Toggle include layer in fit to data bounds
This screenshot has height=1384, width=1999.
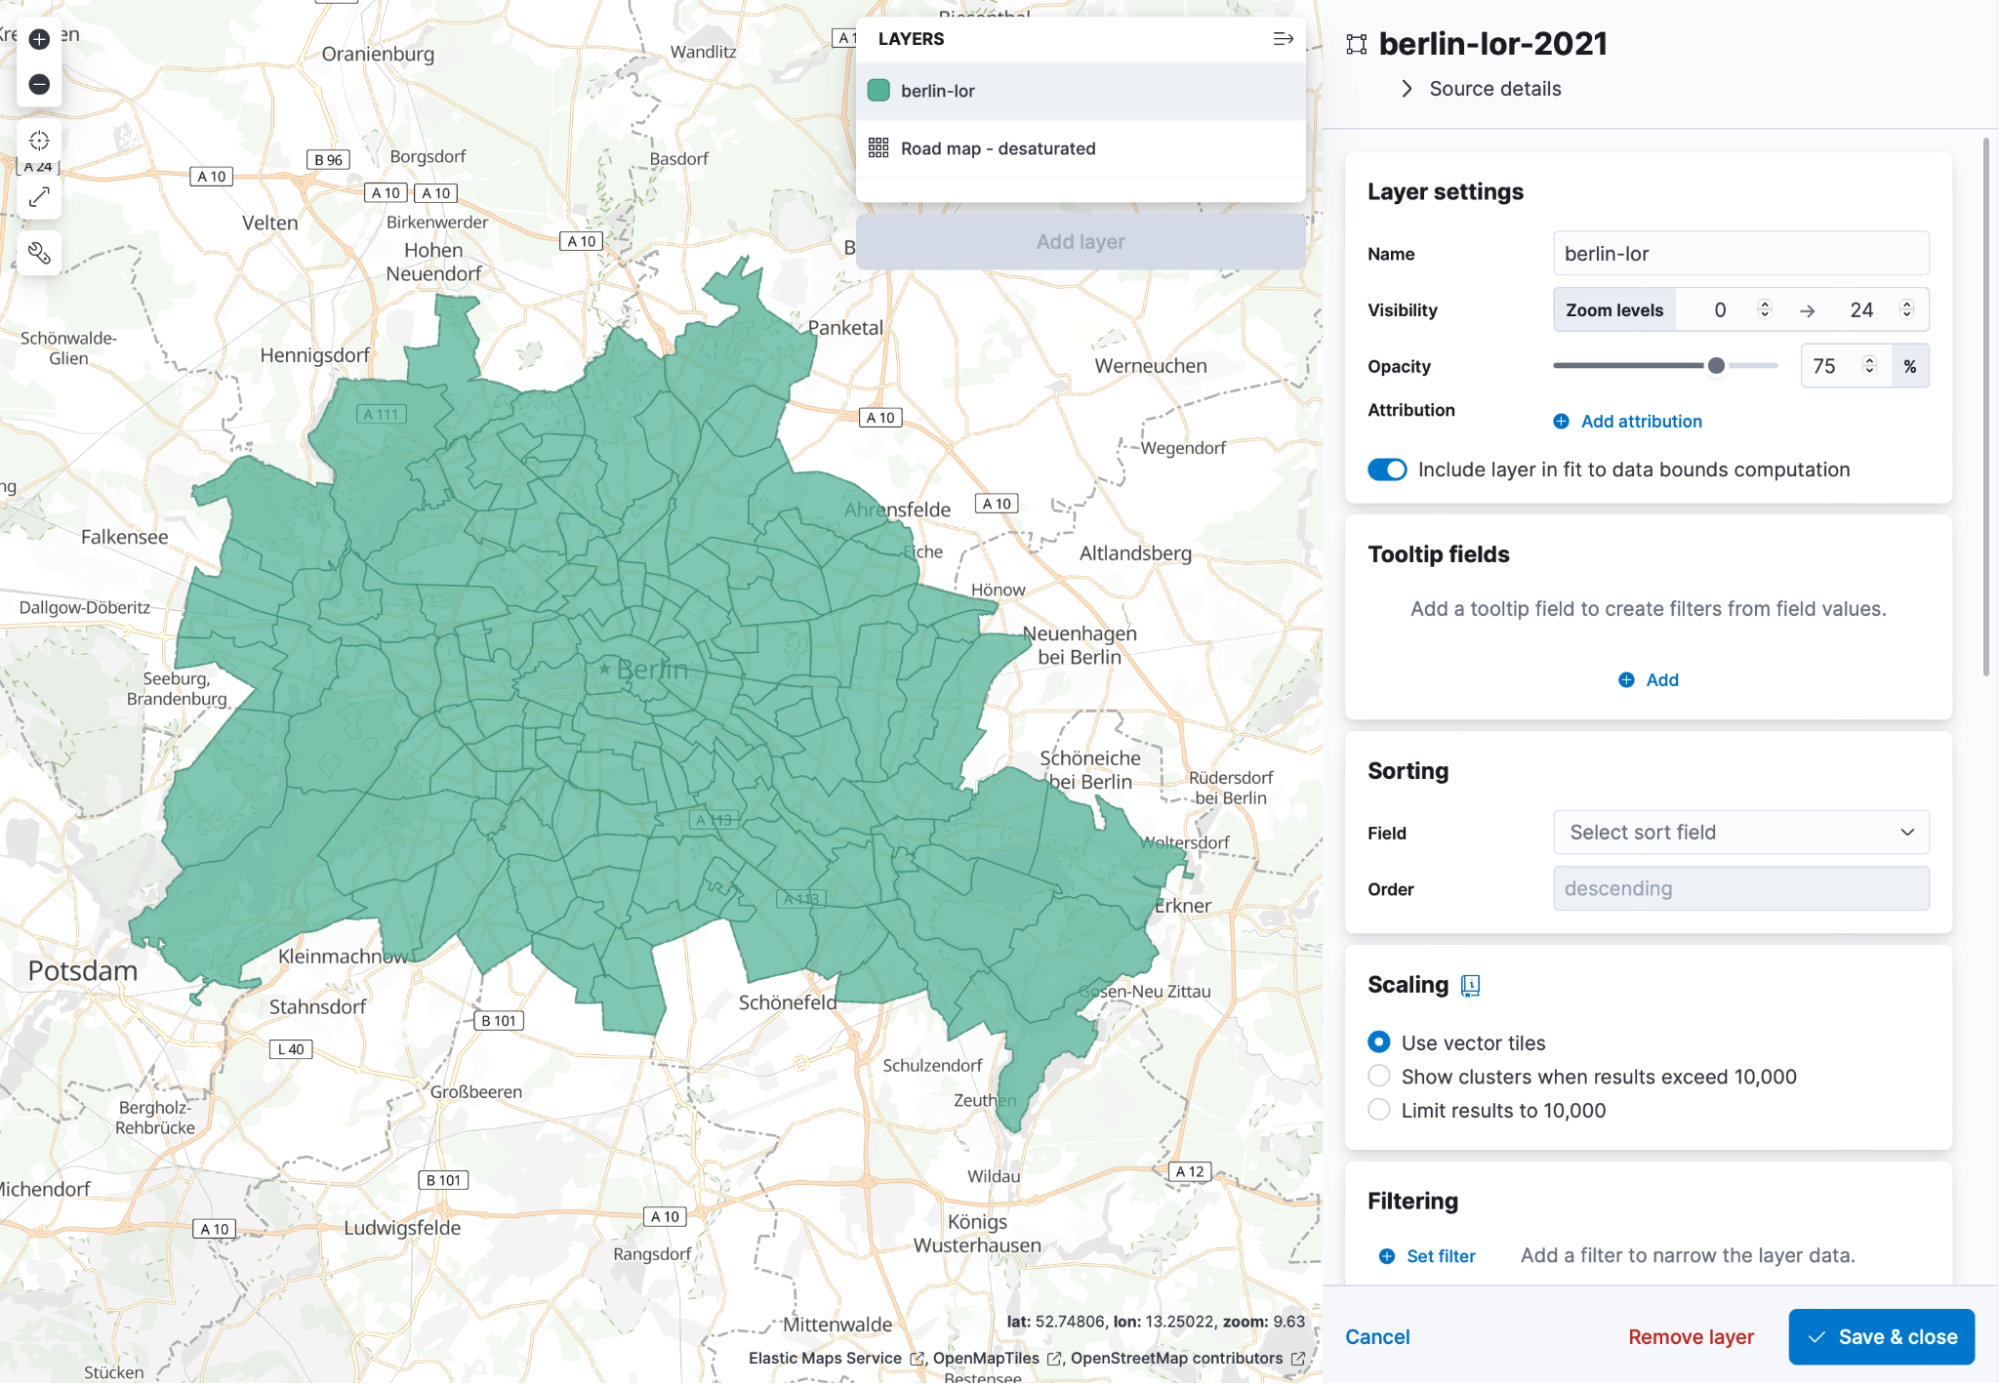coord(1387,470)
